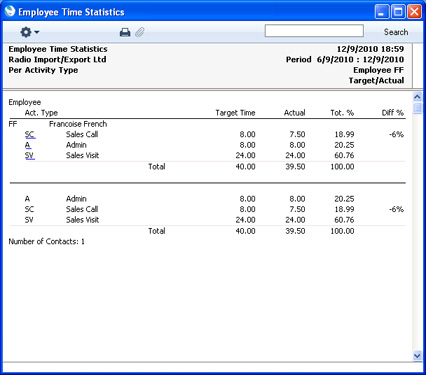Select Sales Visit label in the summary section
426x375 pixels.
coord(82,220)
